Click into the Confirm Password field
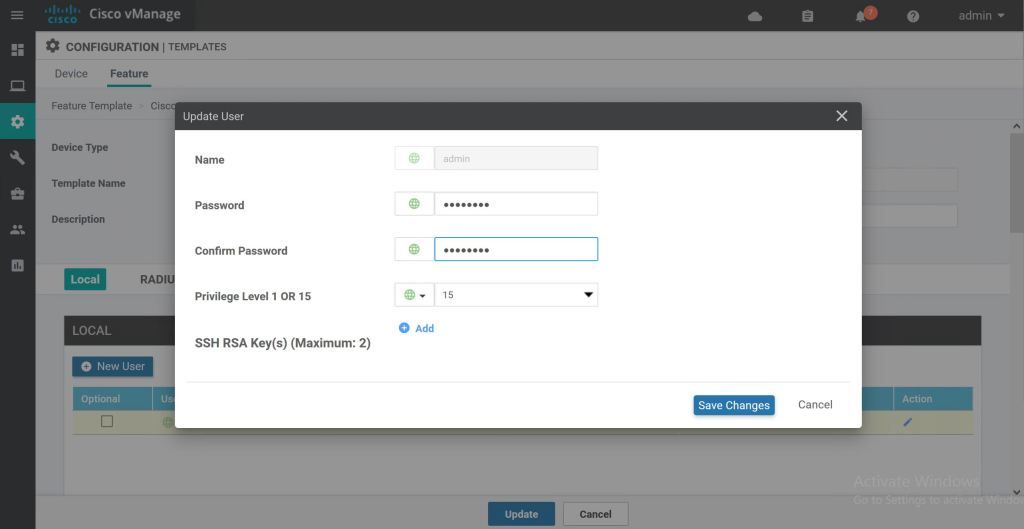The image size is (1024, 529). [x=516, y=249]
